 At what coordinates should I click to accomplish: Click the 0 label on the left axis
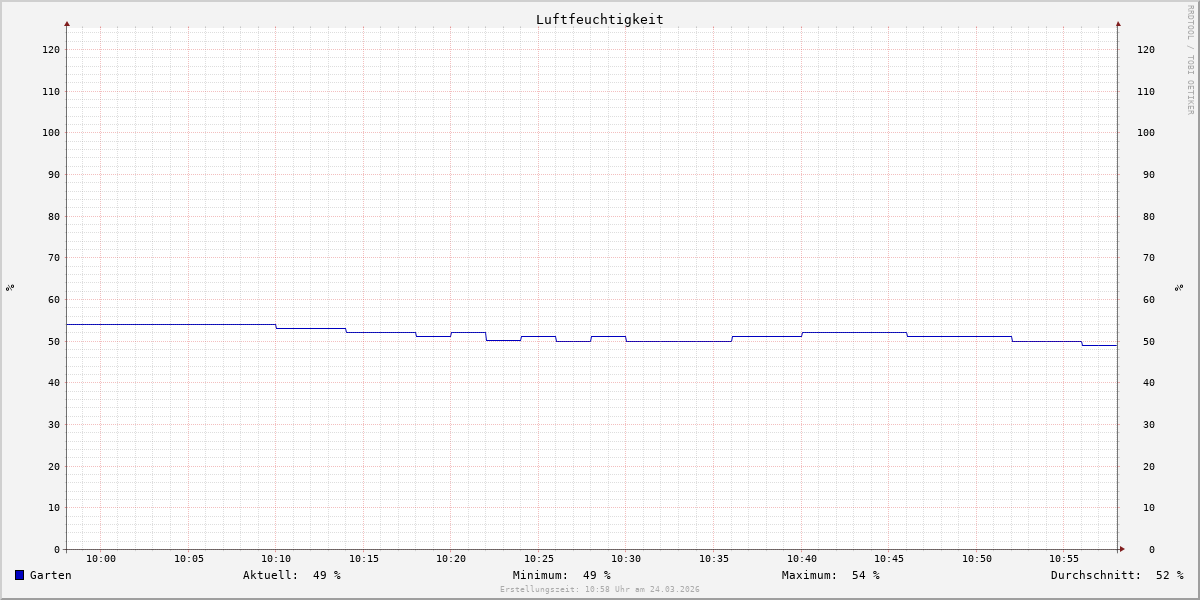point(57,549)
